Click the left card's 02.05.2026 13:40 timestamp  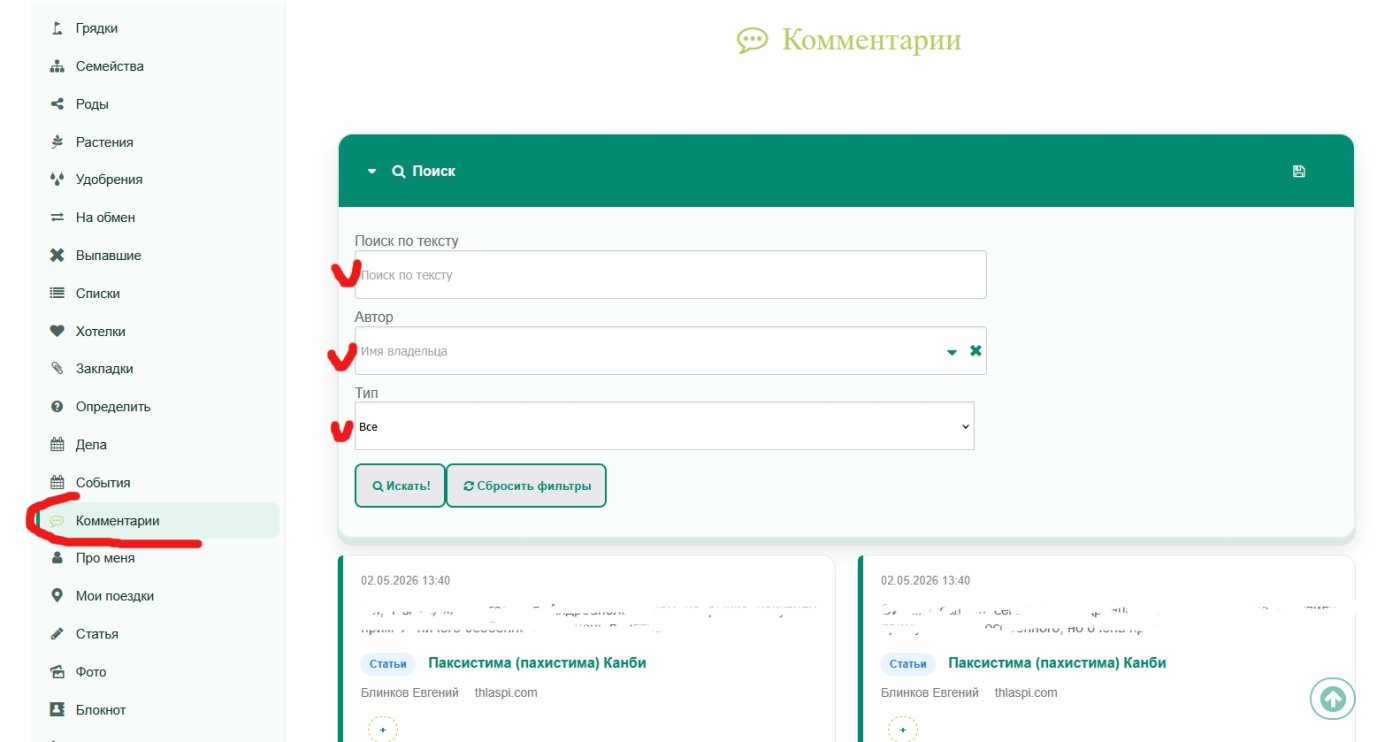[406, 581]
